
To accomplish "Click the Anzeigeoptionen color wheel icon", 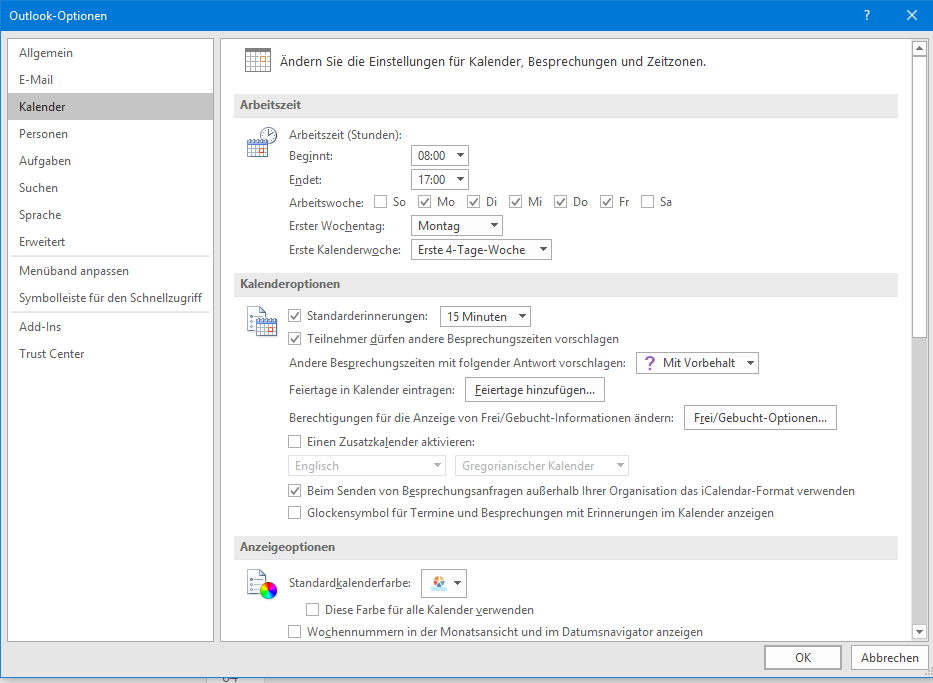I will 262,584.
